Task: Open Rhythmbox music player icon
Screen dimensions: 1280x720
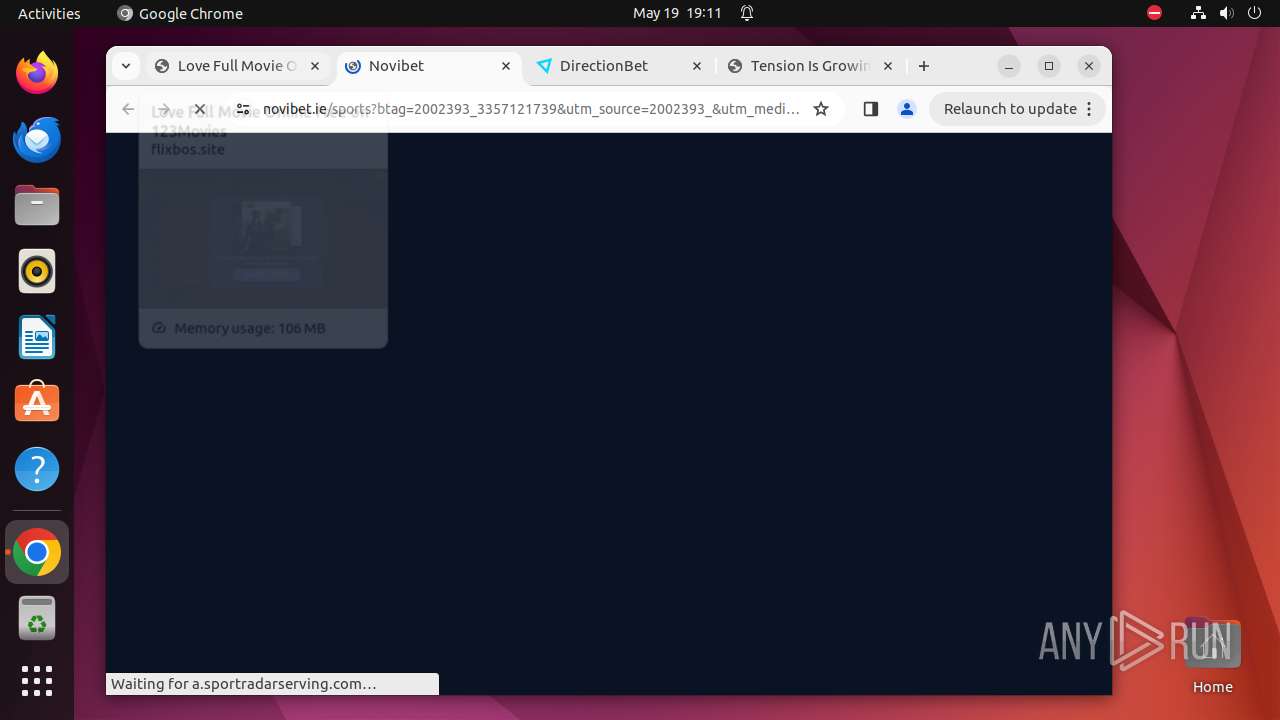Action: point(37,271)
